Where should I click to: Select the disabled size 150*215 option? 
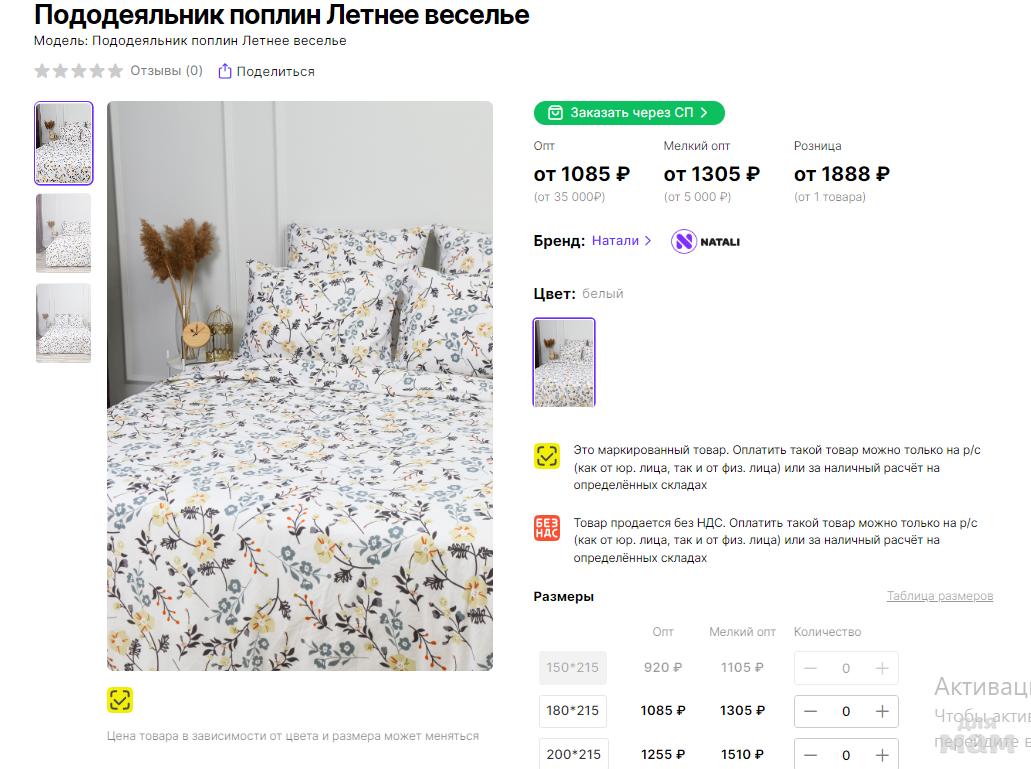click(572, 667)
